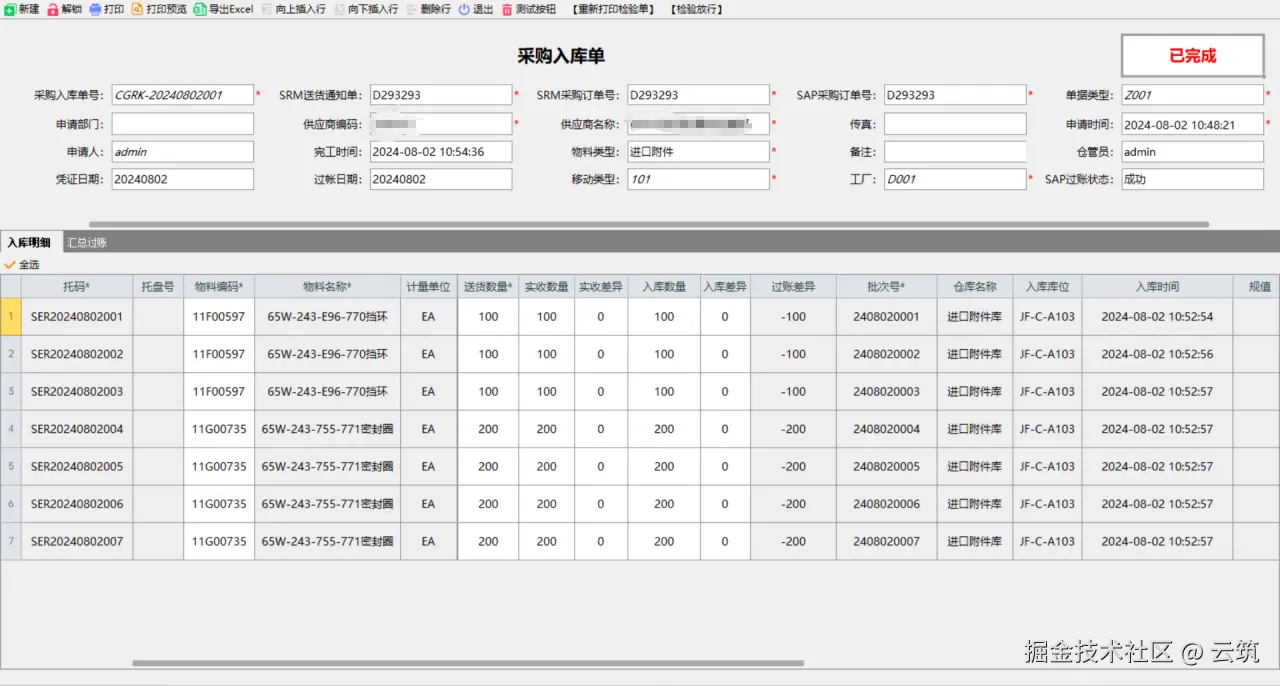This screenshot has width=1280, height=686.
Task: Click the 仓库名称 column header
Action: 975,287
